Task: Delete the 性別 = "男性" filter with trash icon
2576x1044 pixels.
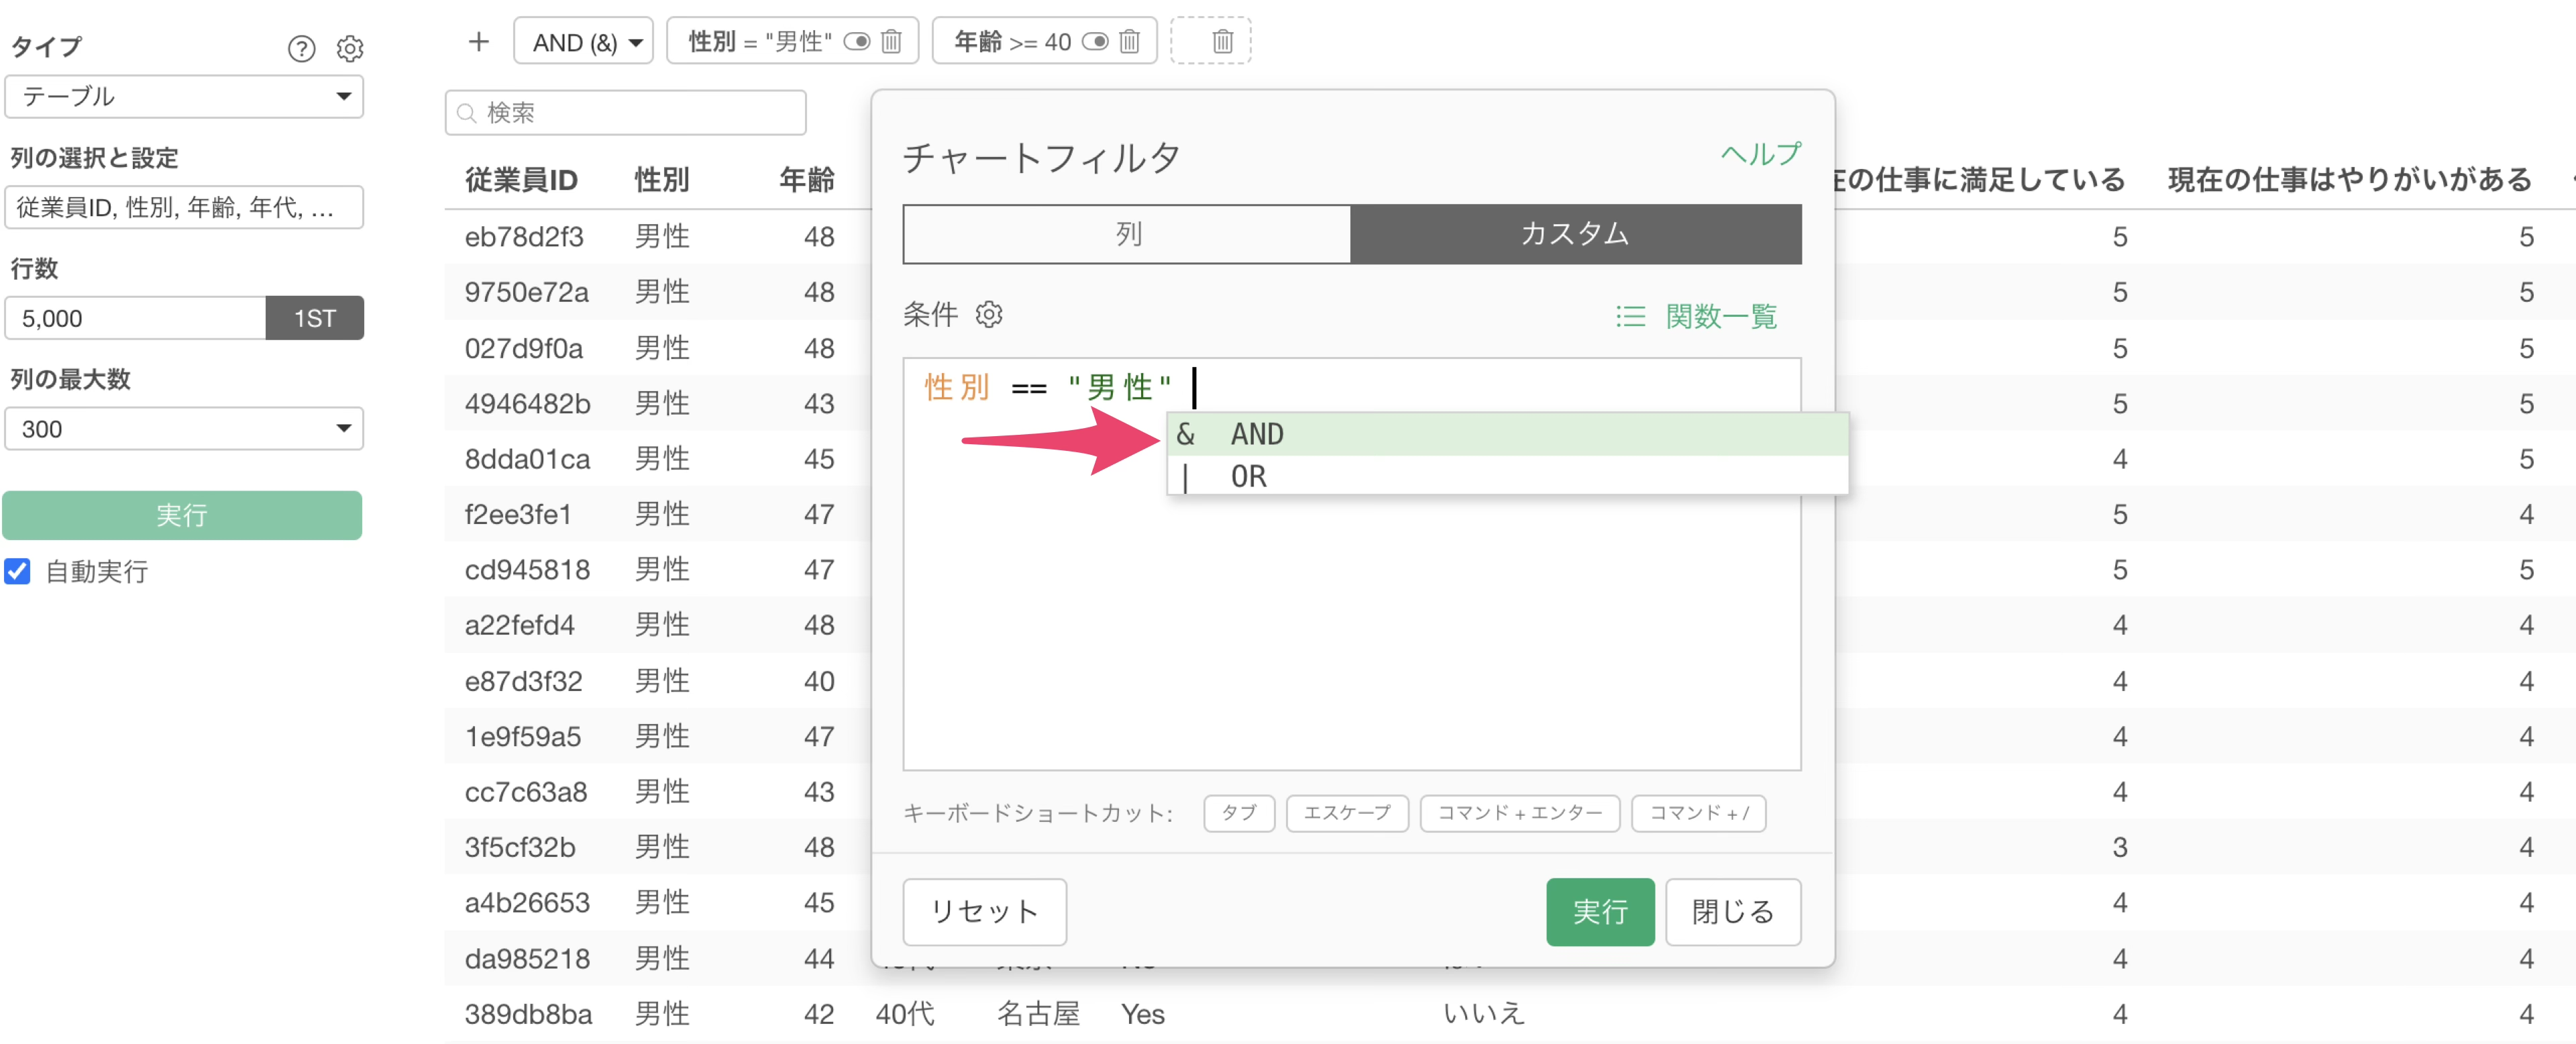Action: 891,42
